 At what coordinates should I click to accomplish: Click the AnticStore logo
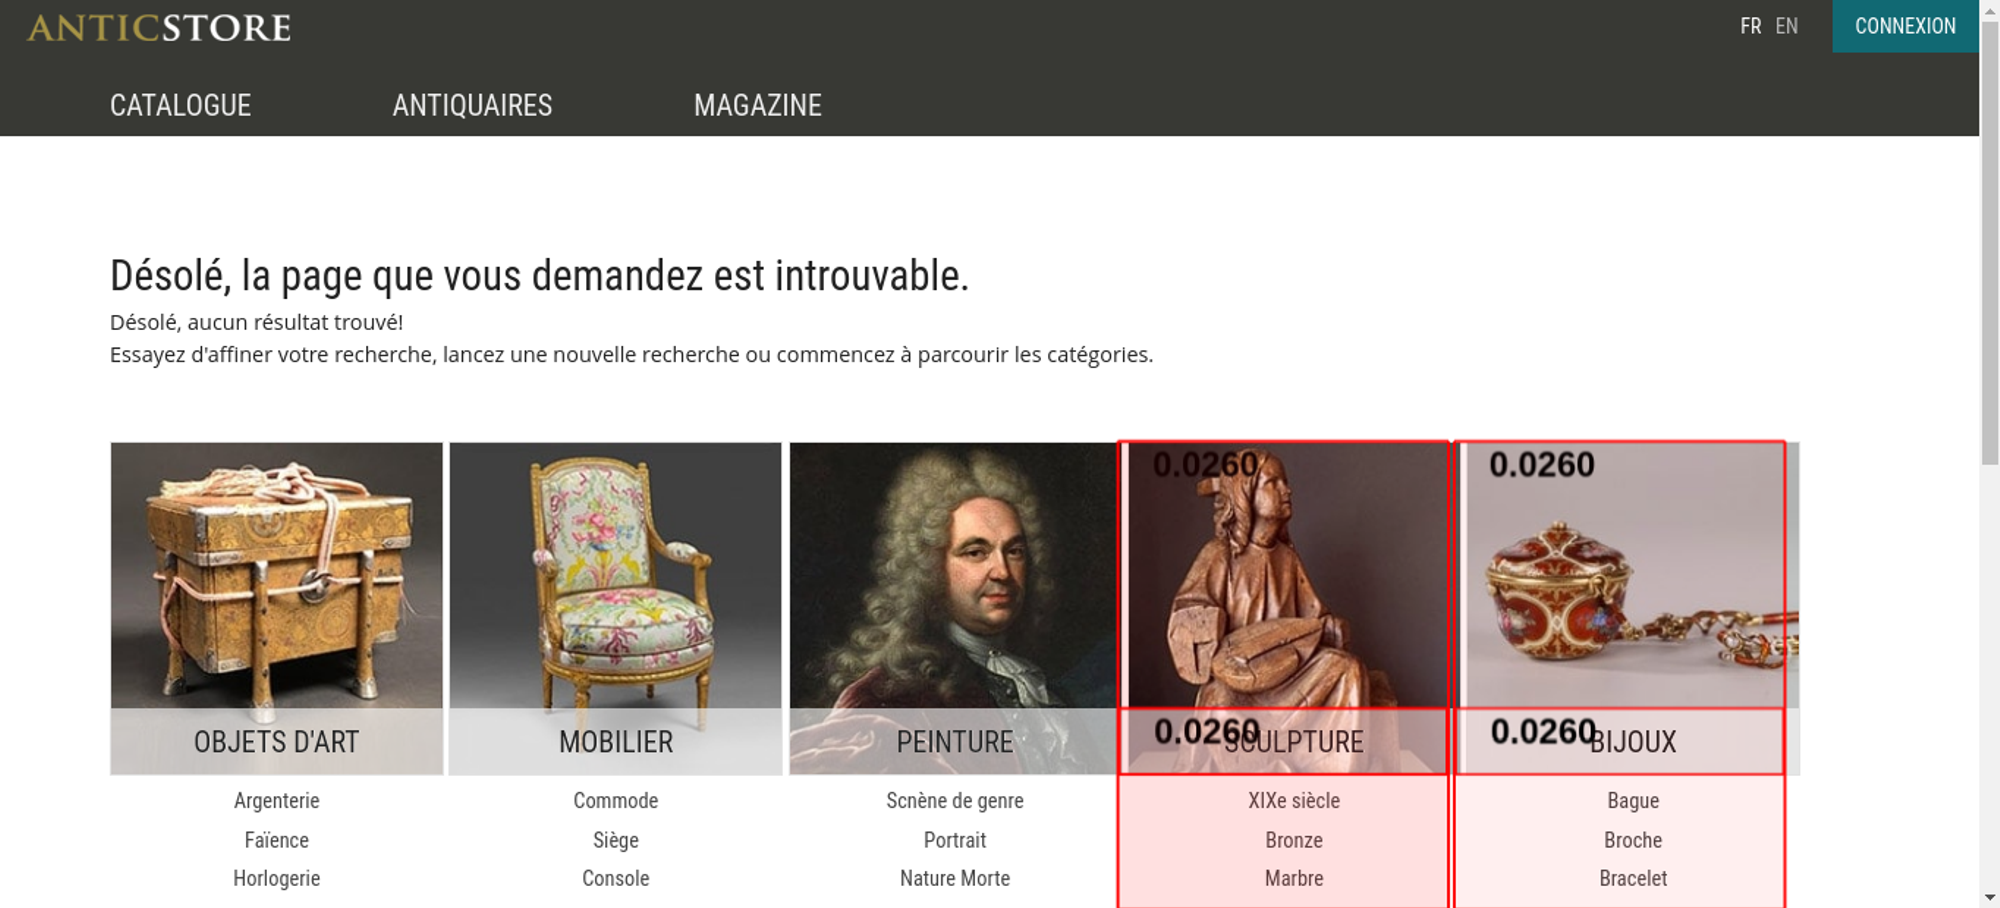click(159, 27)
